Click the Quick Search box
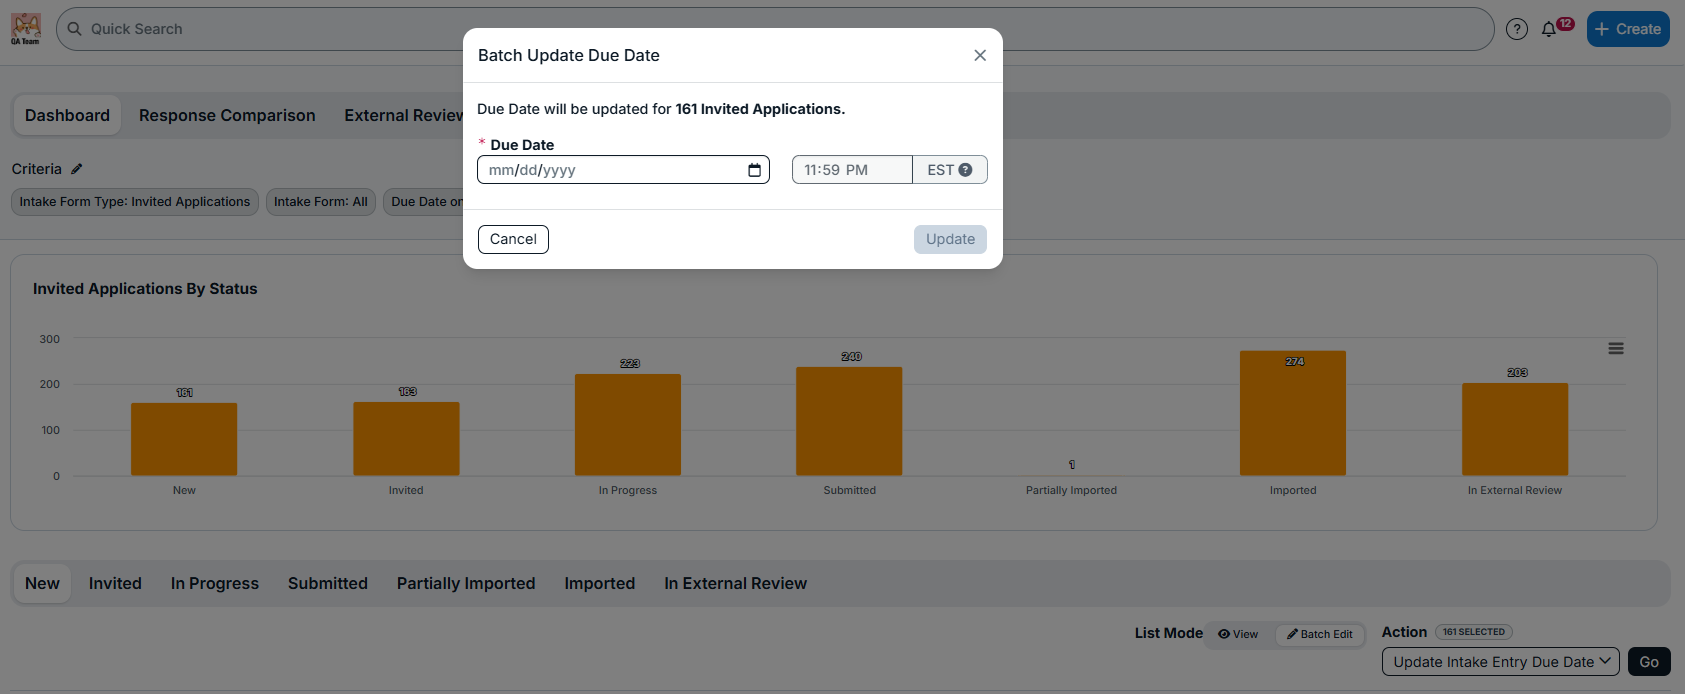Image resolution: width=1685 pixels, height=694 pixels. coord(775,29)
